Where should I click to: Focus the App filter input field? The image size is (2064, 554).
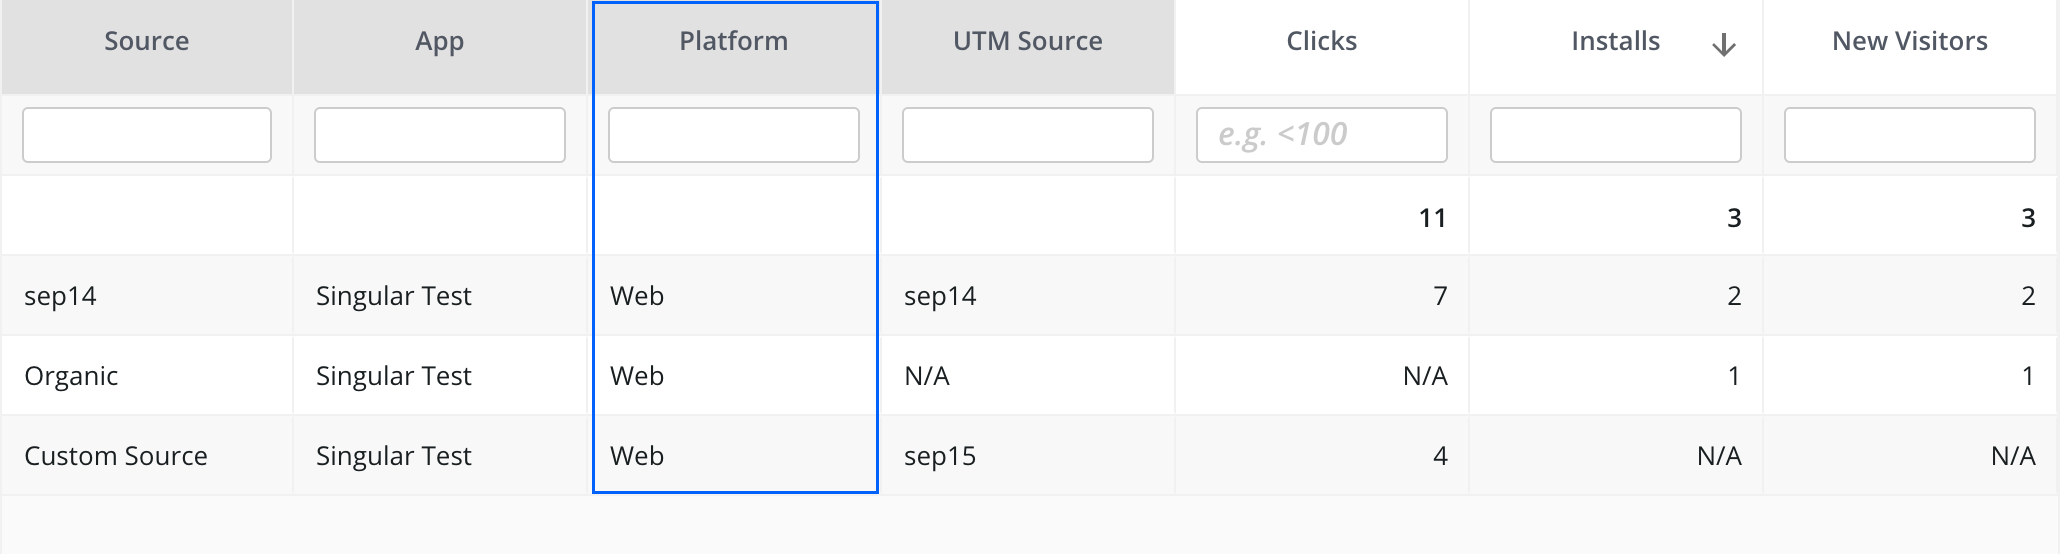440,135
